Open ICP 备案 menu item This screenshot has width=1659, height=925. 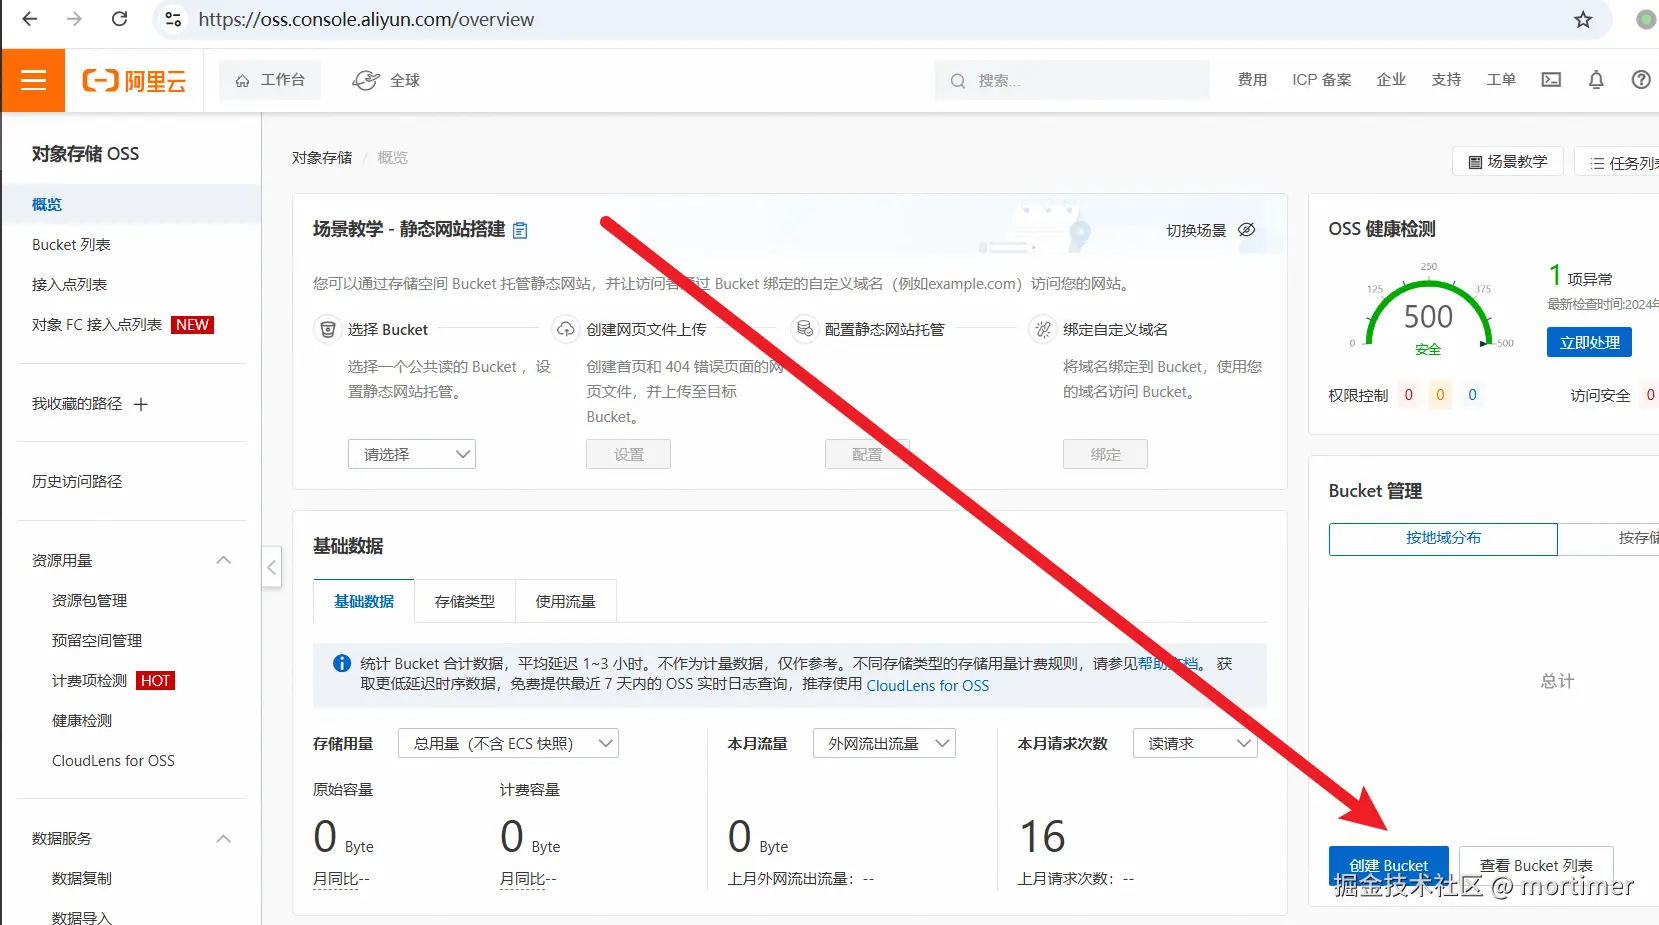(x=1321, y=80)
